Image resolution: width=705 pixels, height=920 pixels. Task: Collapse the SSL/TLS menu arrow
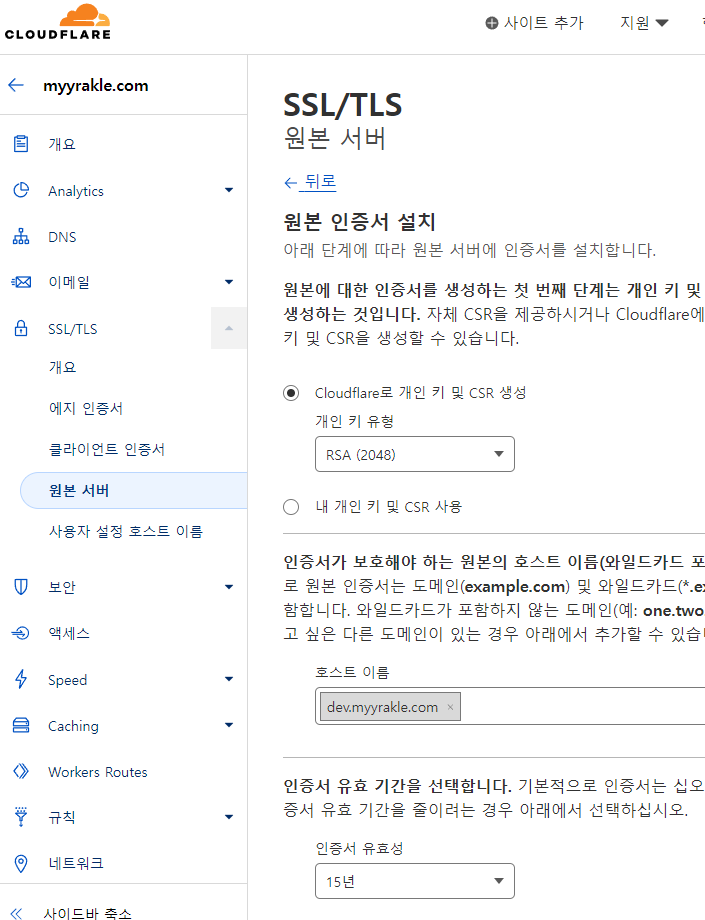pos(229,328)
